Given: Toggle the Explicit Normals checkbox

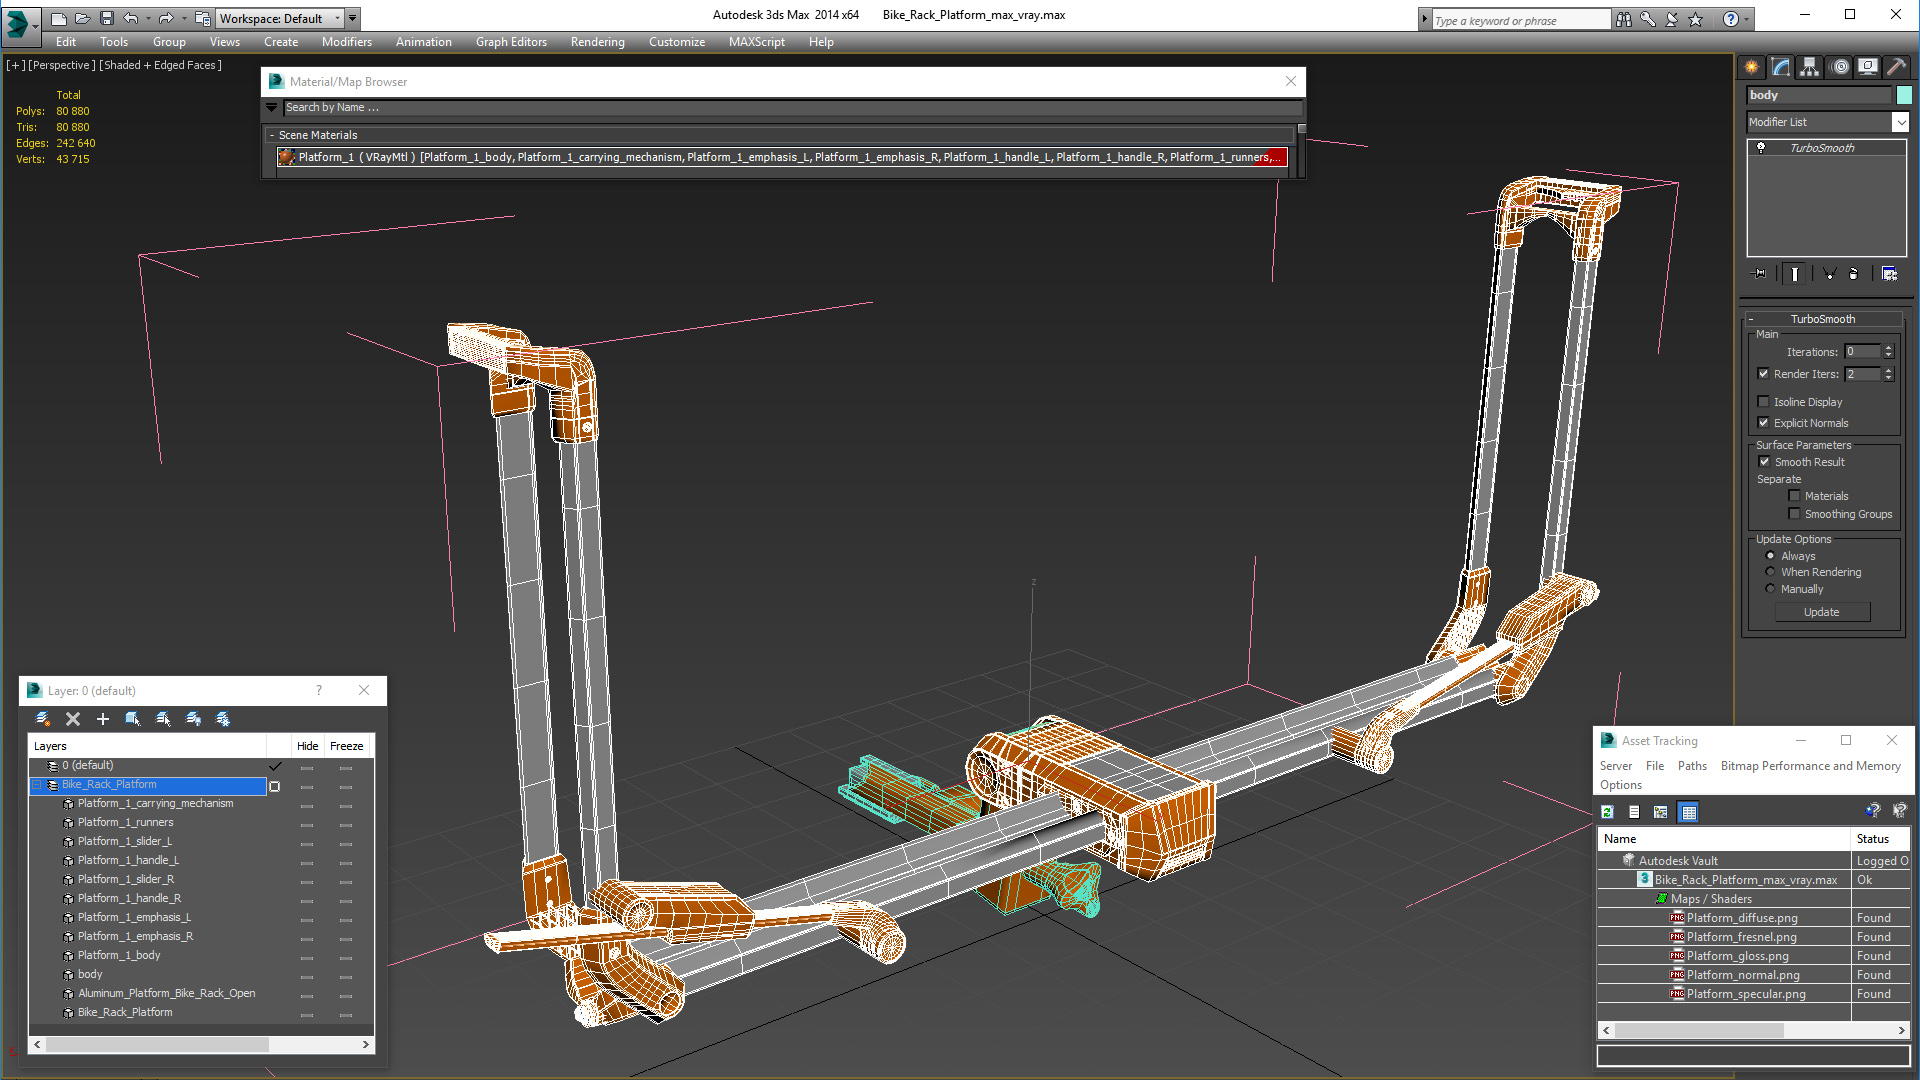Looking at the screenshot, I should click(x=1764, y=423).
